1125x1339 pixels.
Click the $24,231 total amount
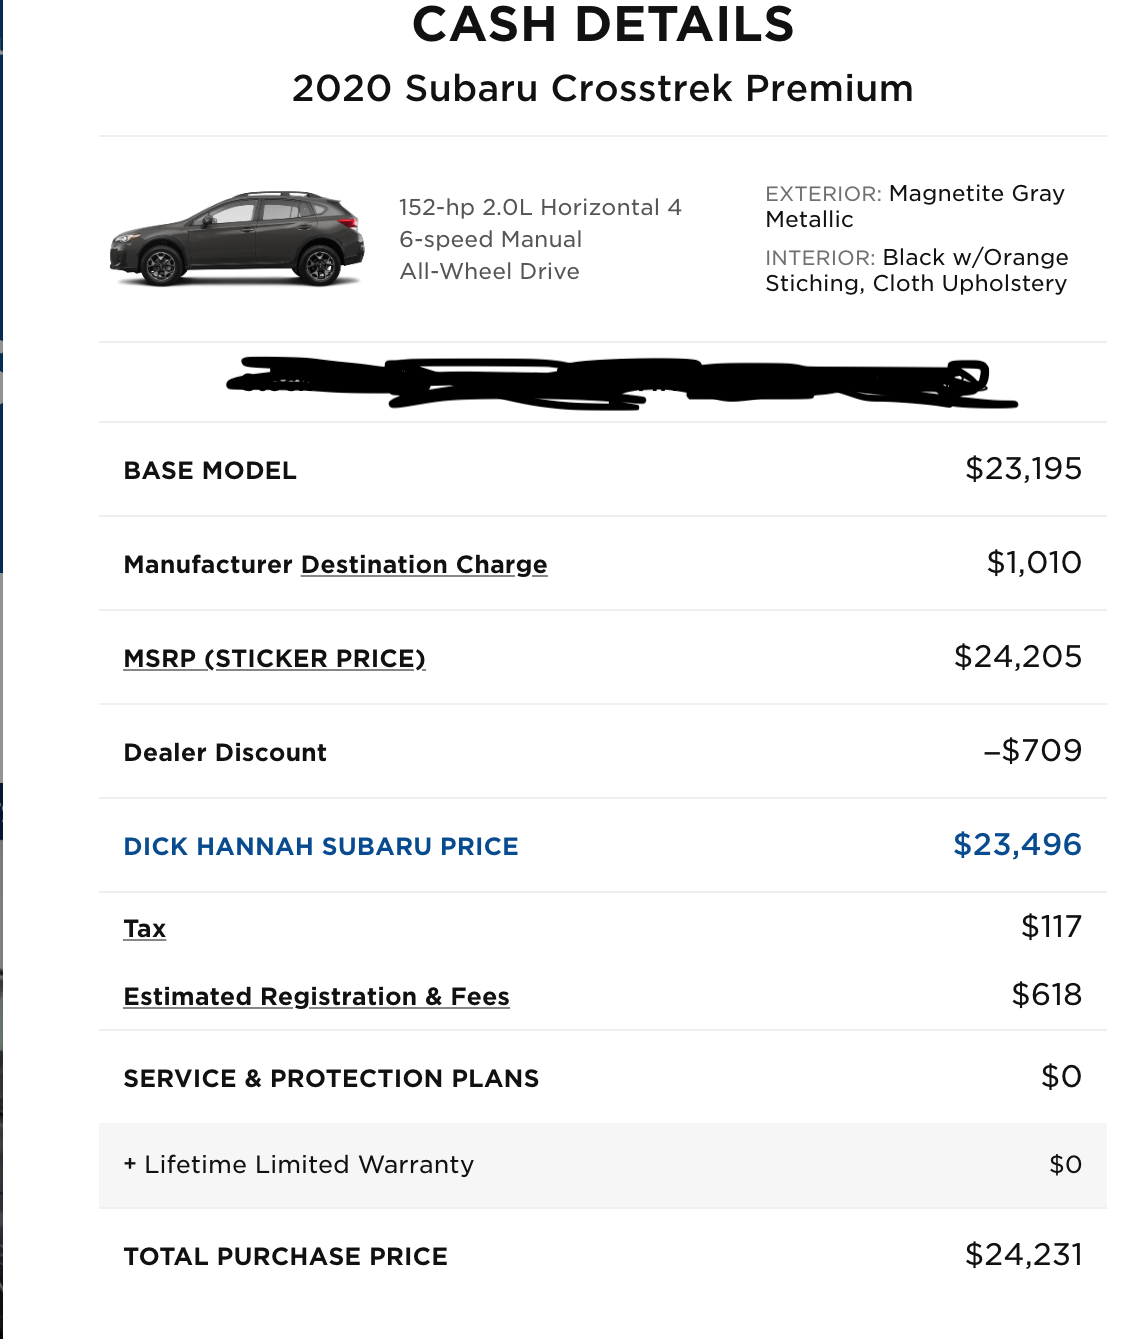pos(1023,1255)
